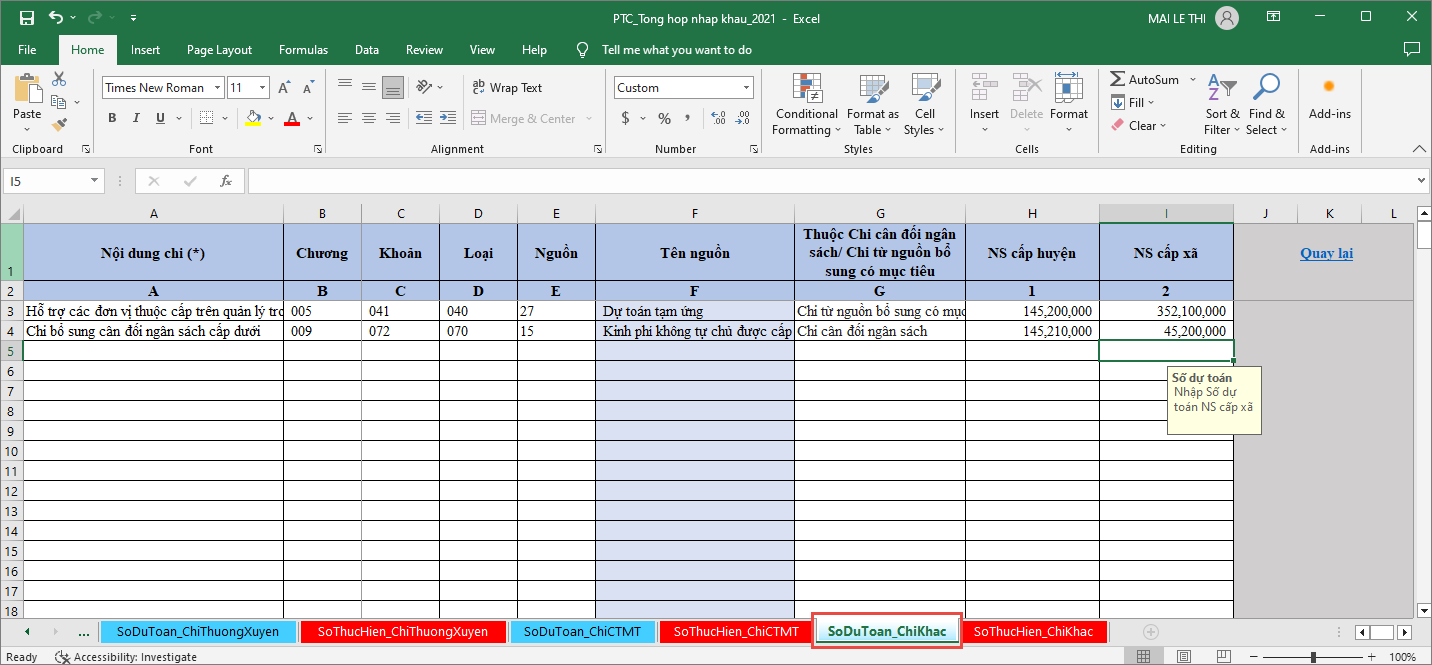Open Find & Select magnifier

pyautogui.click(x=1266, y=89)
